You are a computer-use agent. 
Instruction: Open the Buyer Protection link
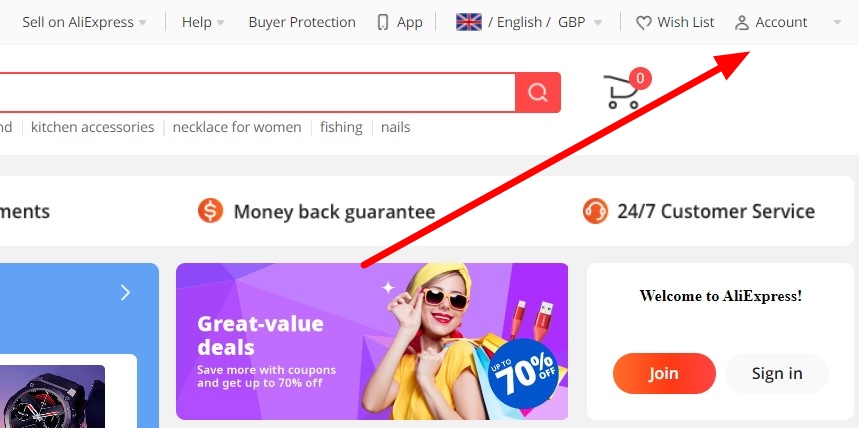point(302,22)
